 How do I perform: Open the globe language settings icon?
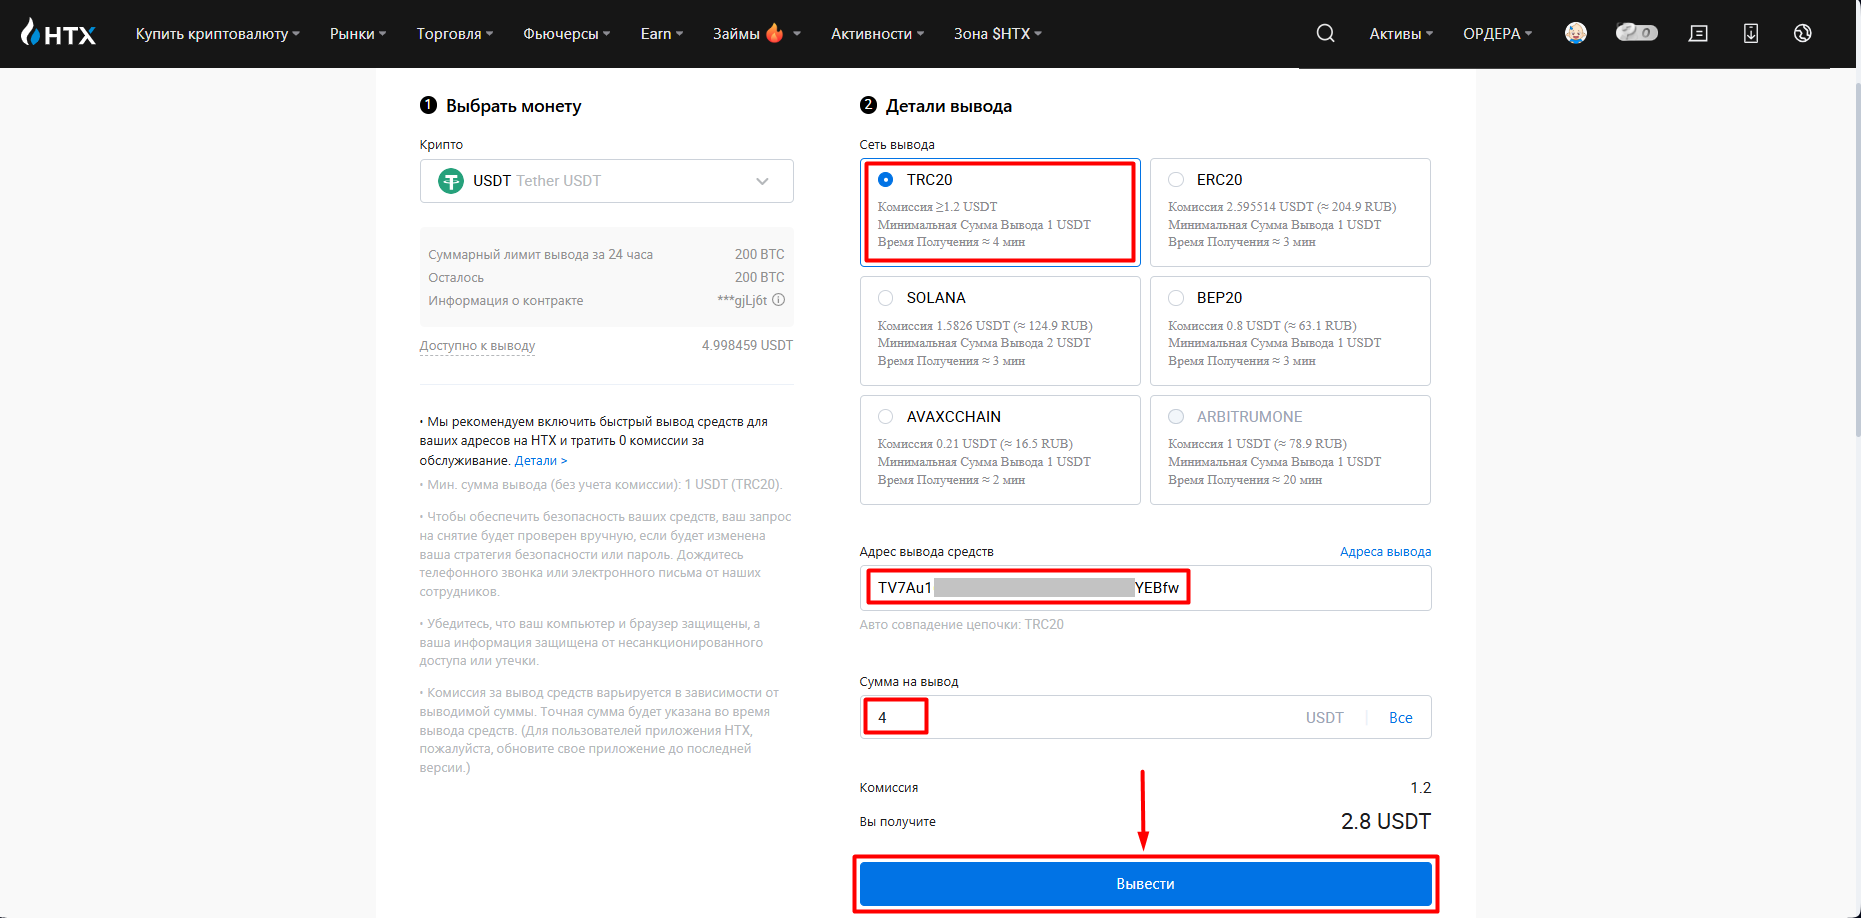tap(1803, 33)
